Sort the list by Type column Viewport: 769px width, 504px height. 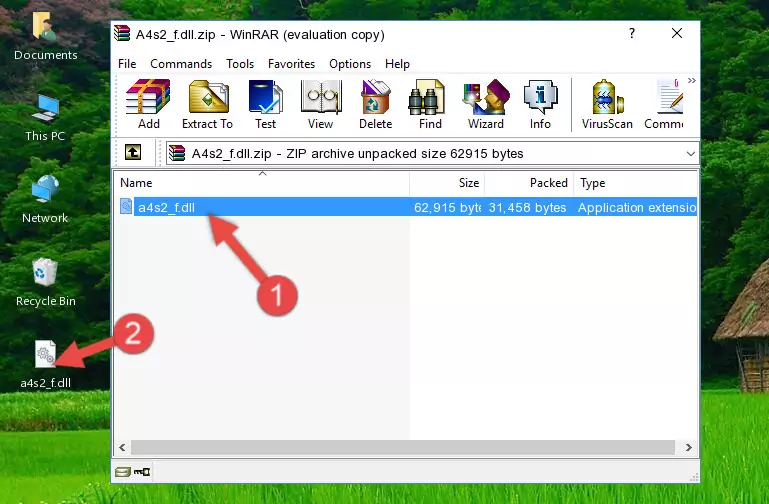pos(635,183)
